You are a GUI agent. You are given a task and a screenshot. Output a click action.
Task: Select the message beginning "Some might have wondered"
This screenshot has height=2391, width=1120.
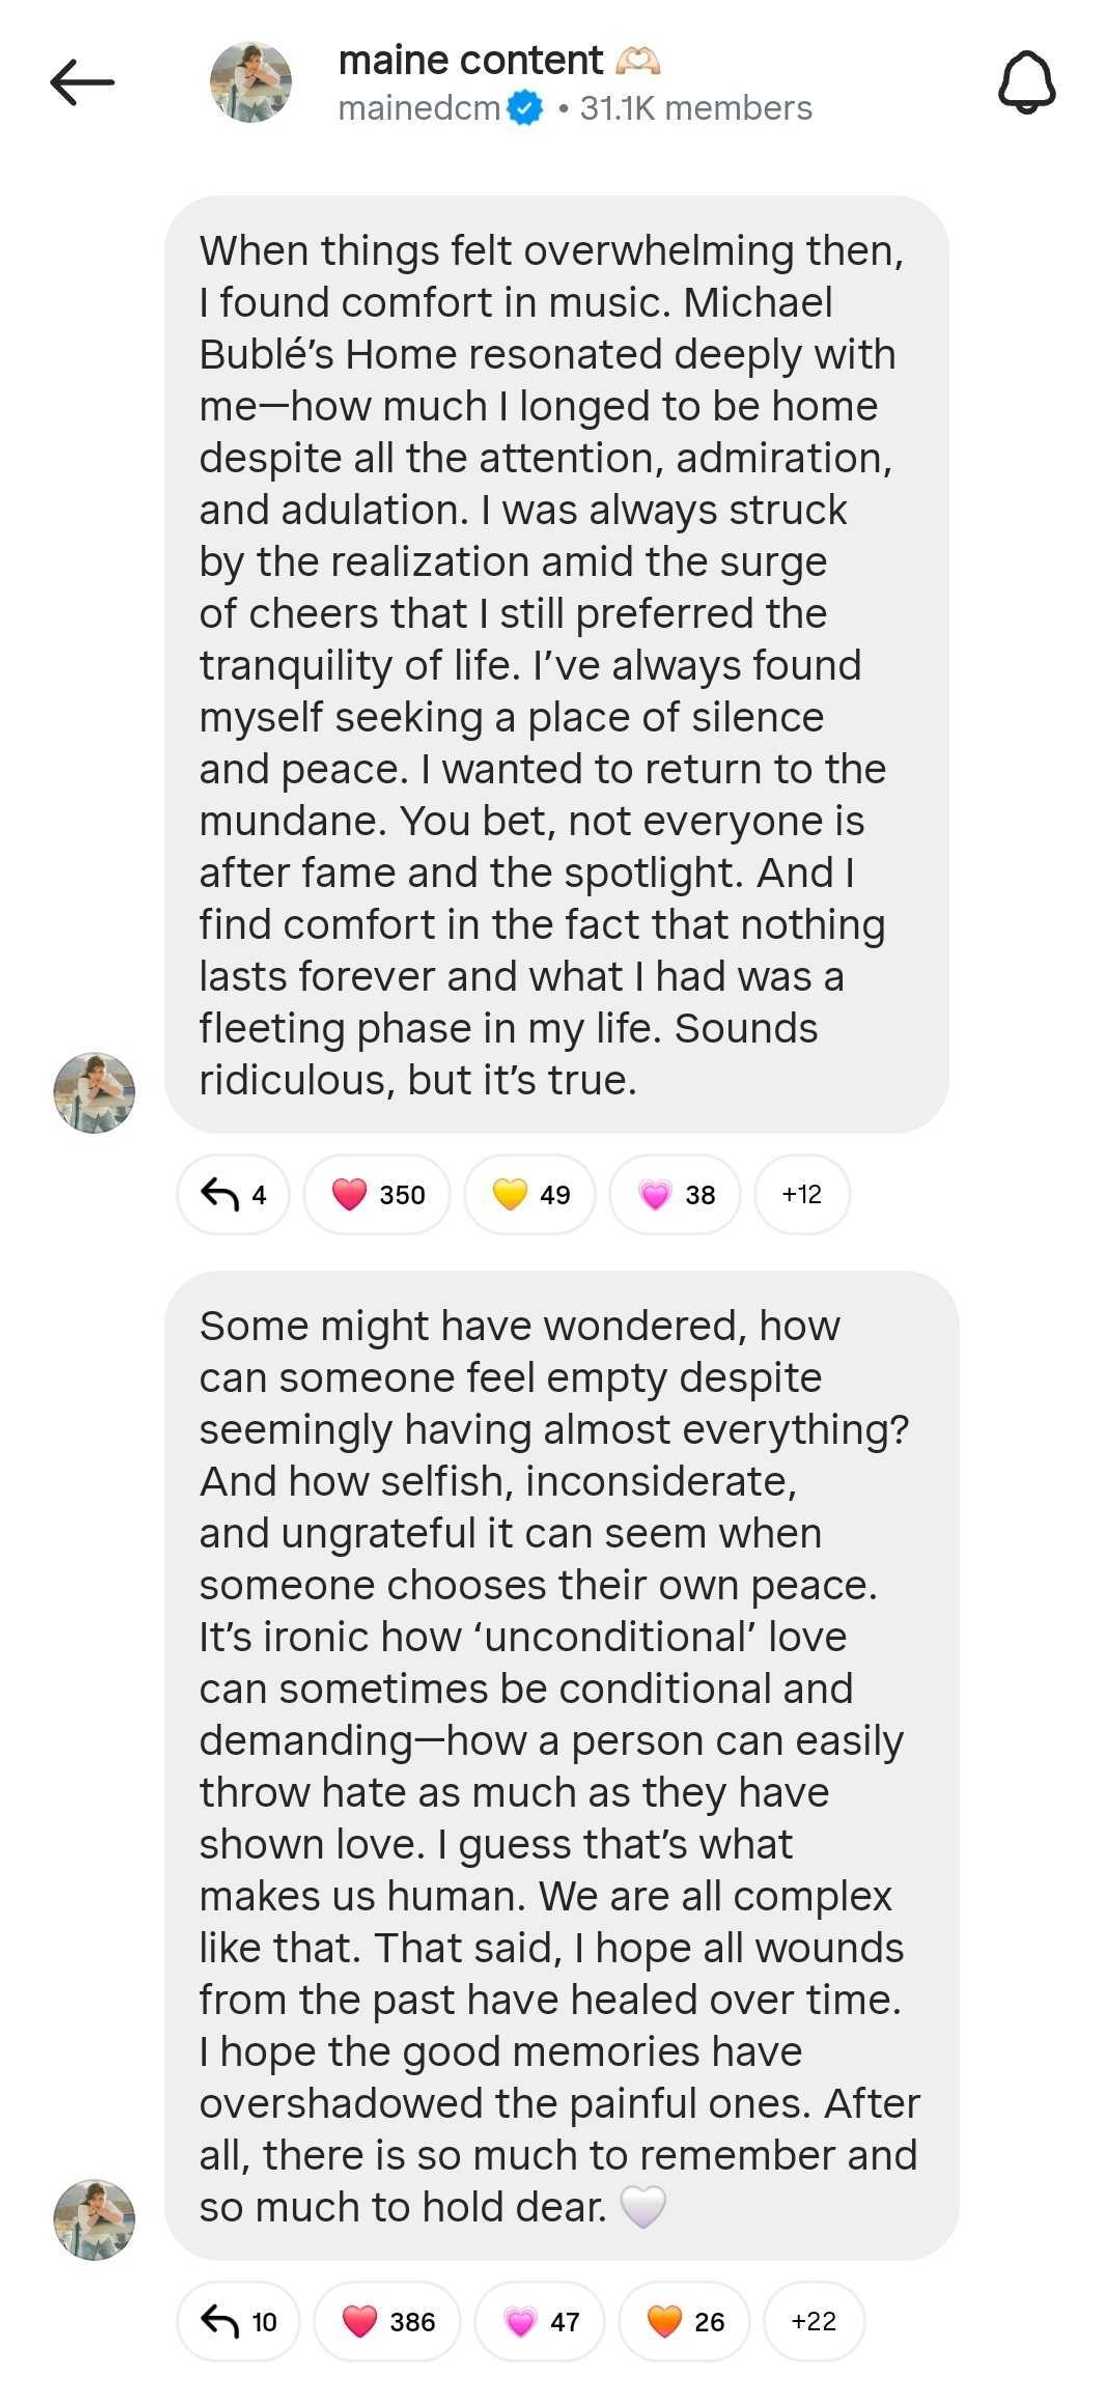tap(560, 1765)
